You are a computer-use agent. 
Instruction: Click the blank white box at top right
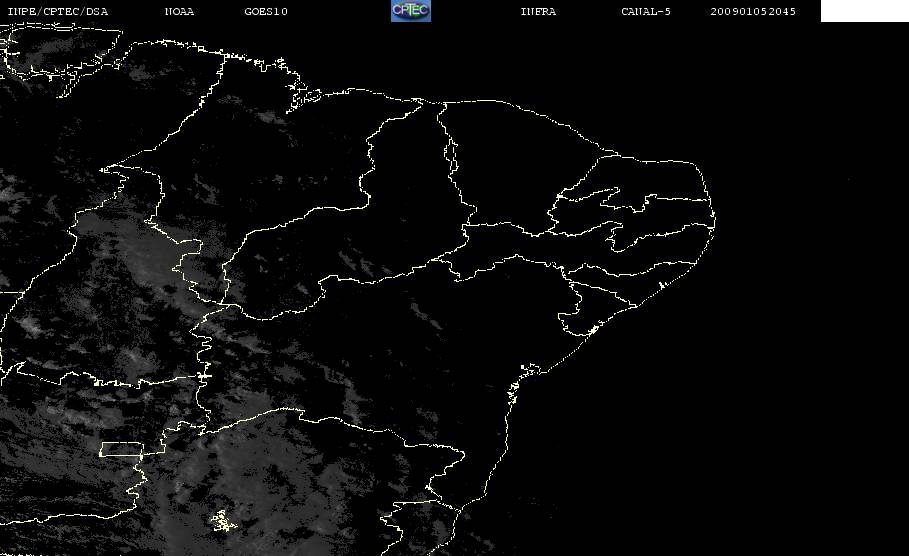(864, 10)
